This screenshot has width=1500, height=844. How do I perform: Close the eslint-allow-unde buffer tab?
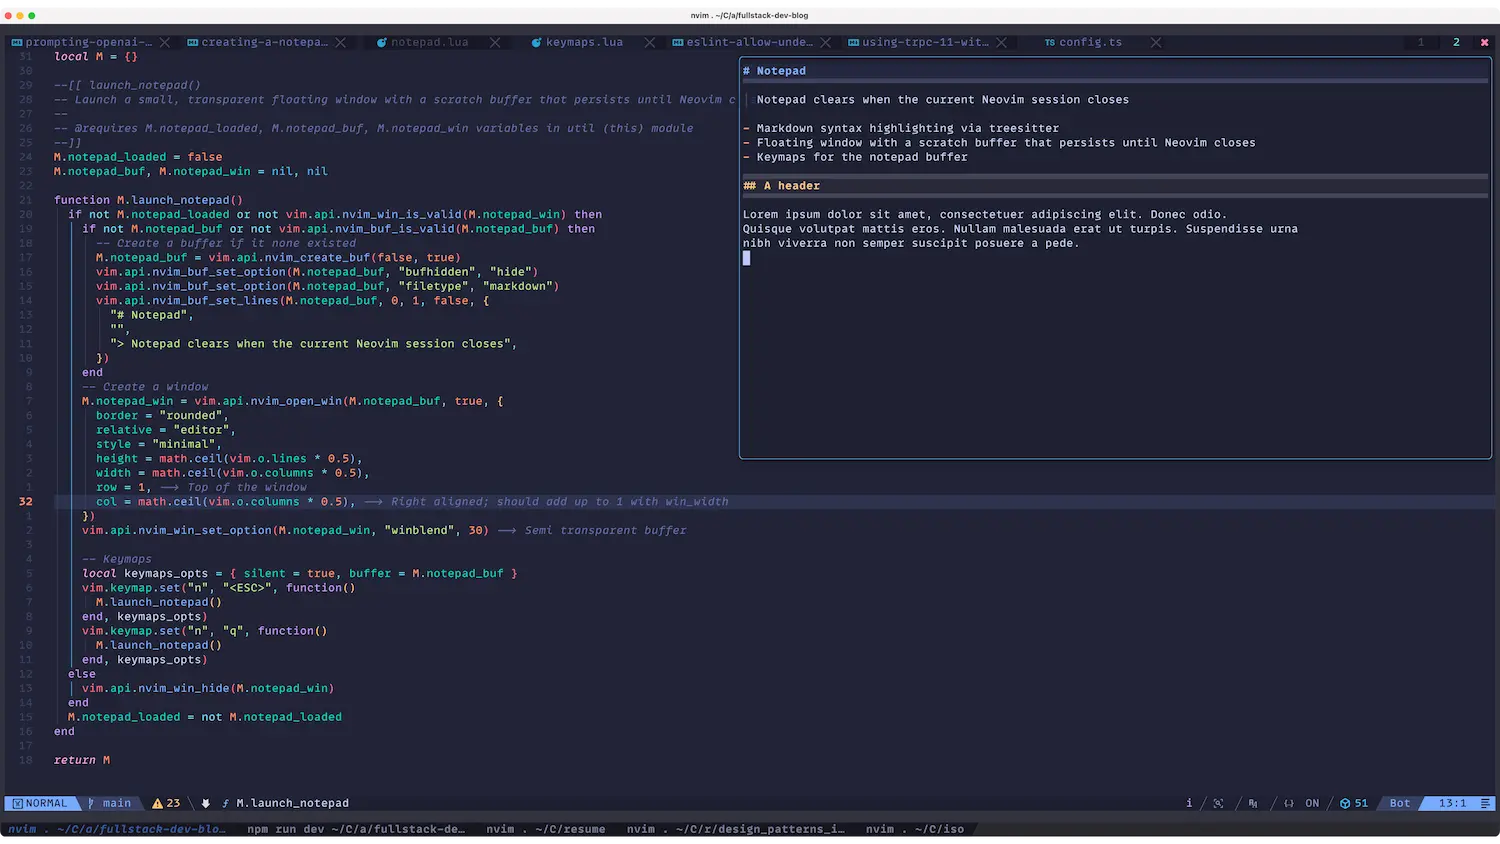pos(826,43)
